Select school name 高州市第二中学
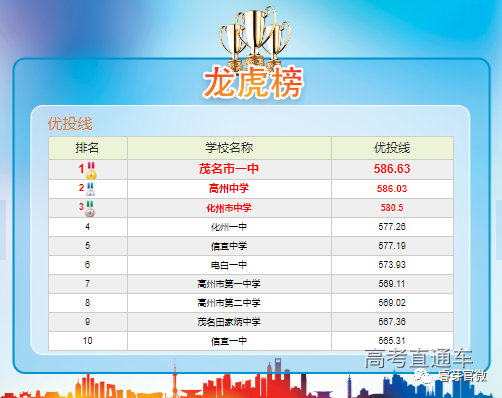Image resolution: width=502 pixels, height=398 pixels. tap(229, 303)
